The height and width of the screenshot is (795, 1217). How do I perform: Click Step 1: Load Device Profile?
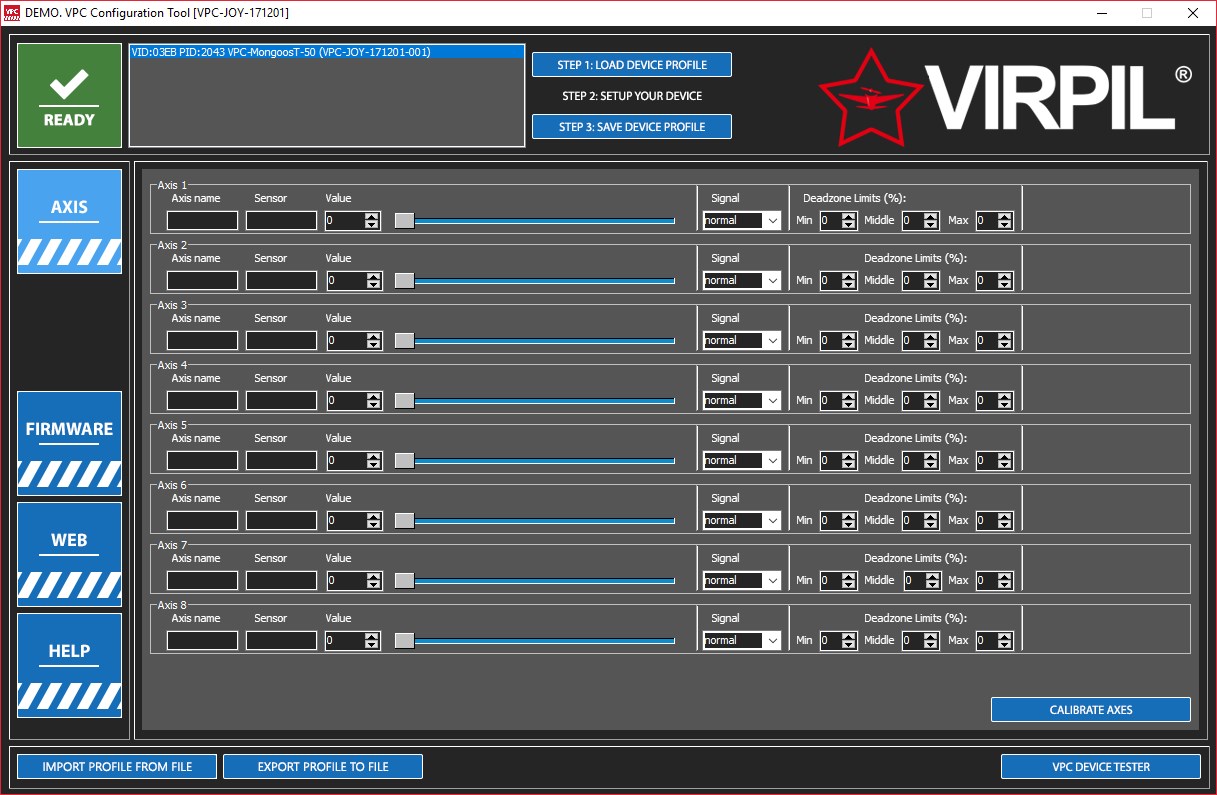[x=632, y=65]
